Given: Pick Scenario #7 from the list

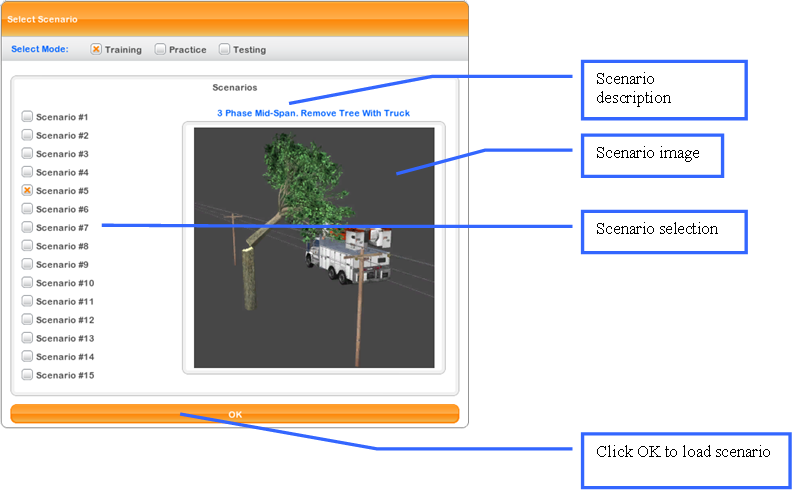Looking at the screenshot, I should (27, 227).
